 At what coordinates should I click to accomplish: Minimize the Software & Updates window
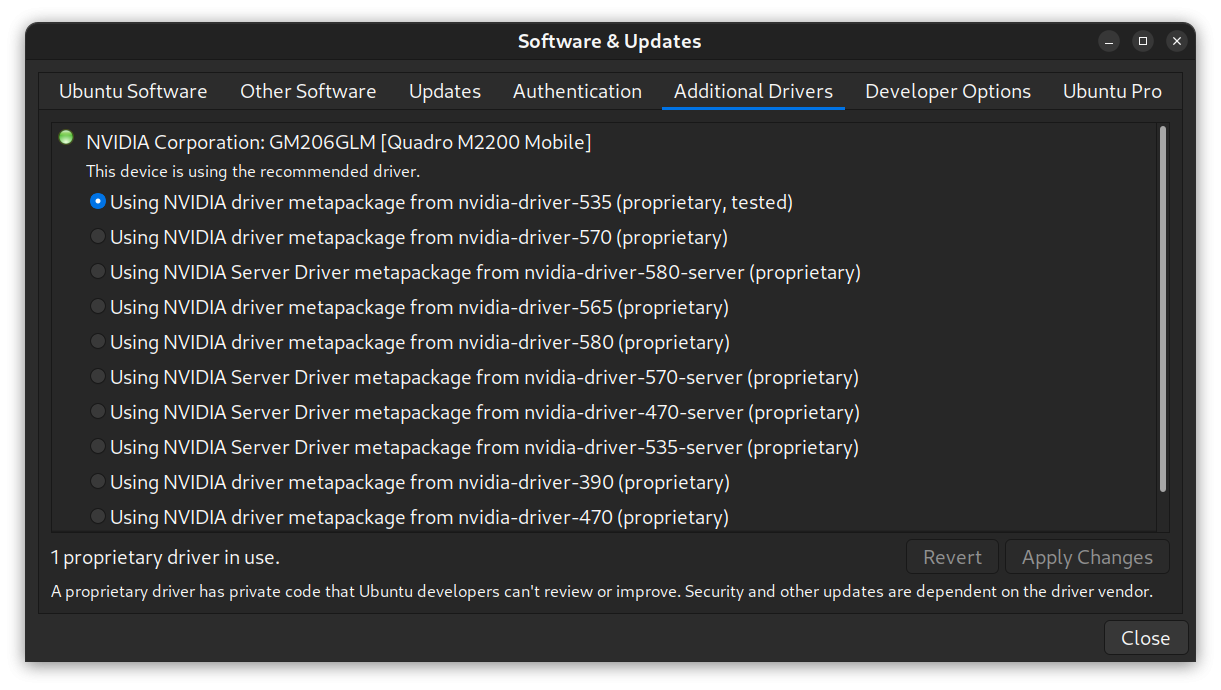[1109, 41]
